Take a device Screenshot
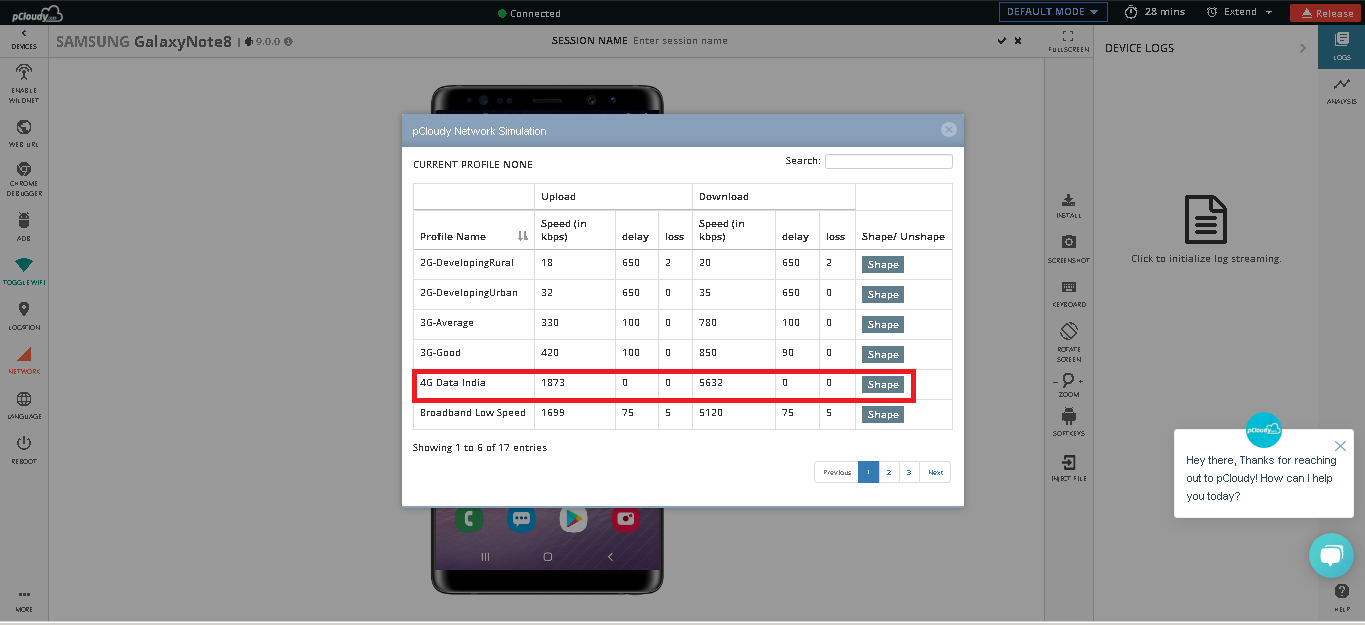Viewport: 1365px width, 625px height. pyautogui.click(x=1068, y=249)
